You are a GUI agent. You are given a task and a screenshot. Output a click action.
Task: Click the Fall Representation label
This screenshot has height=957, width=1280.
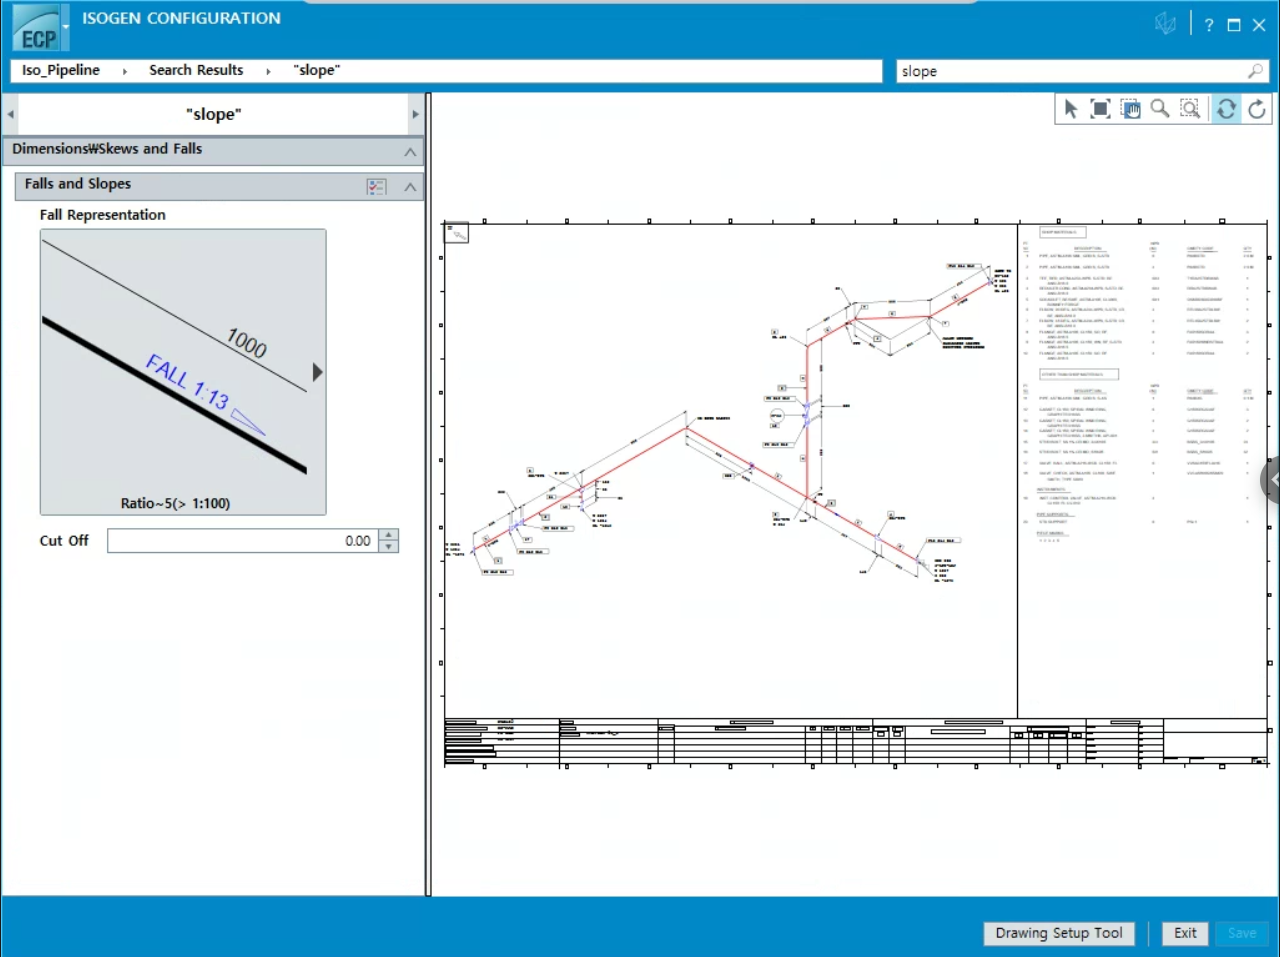(x=103, y=215)
